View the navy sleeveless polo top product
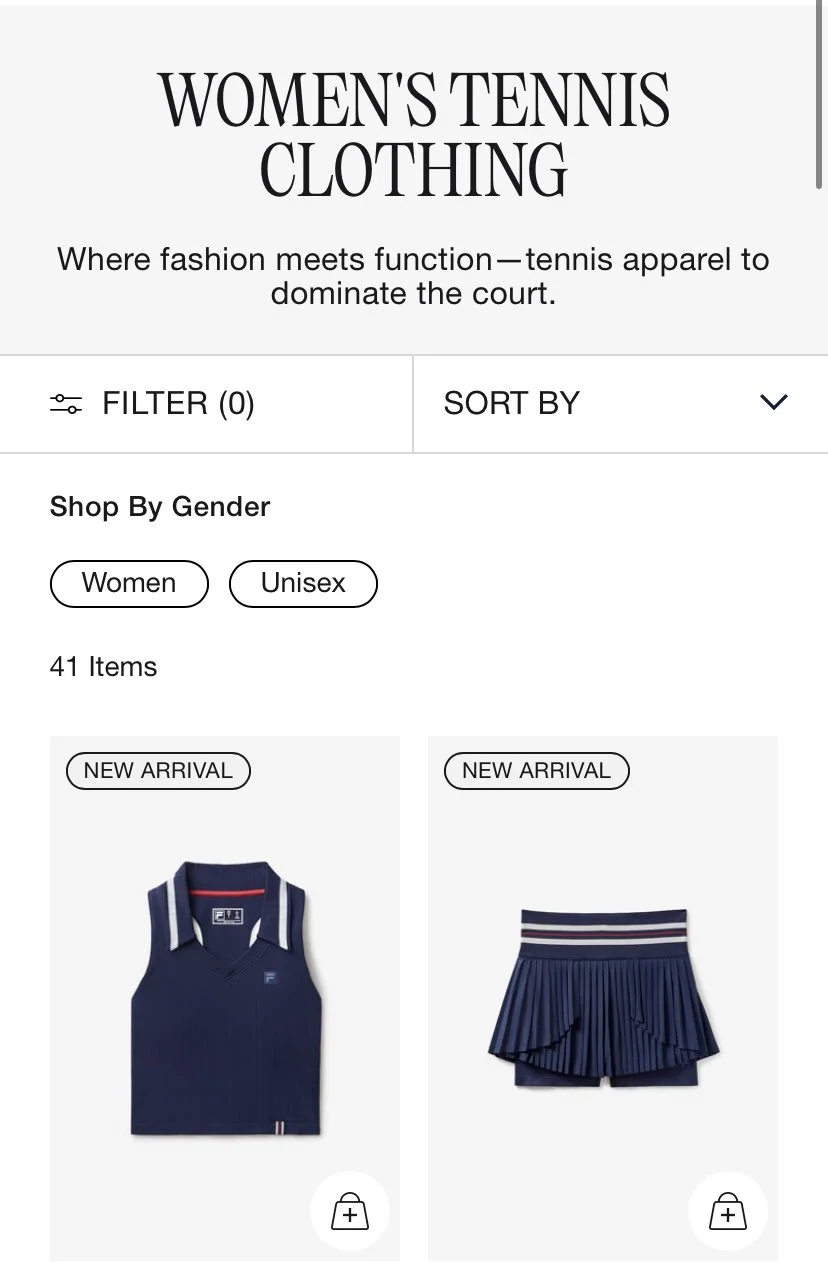Image resolution: width=828 pixels, height=1263 pixels. tap(225, 998)
